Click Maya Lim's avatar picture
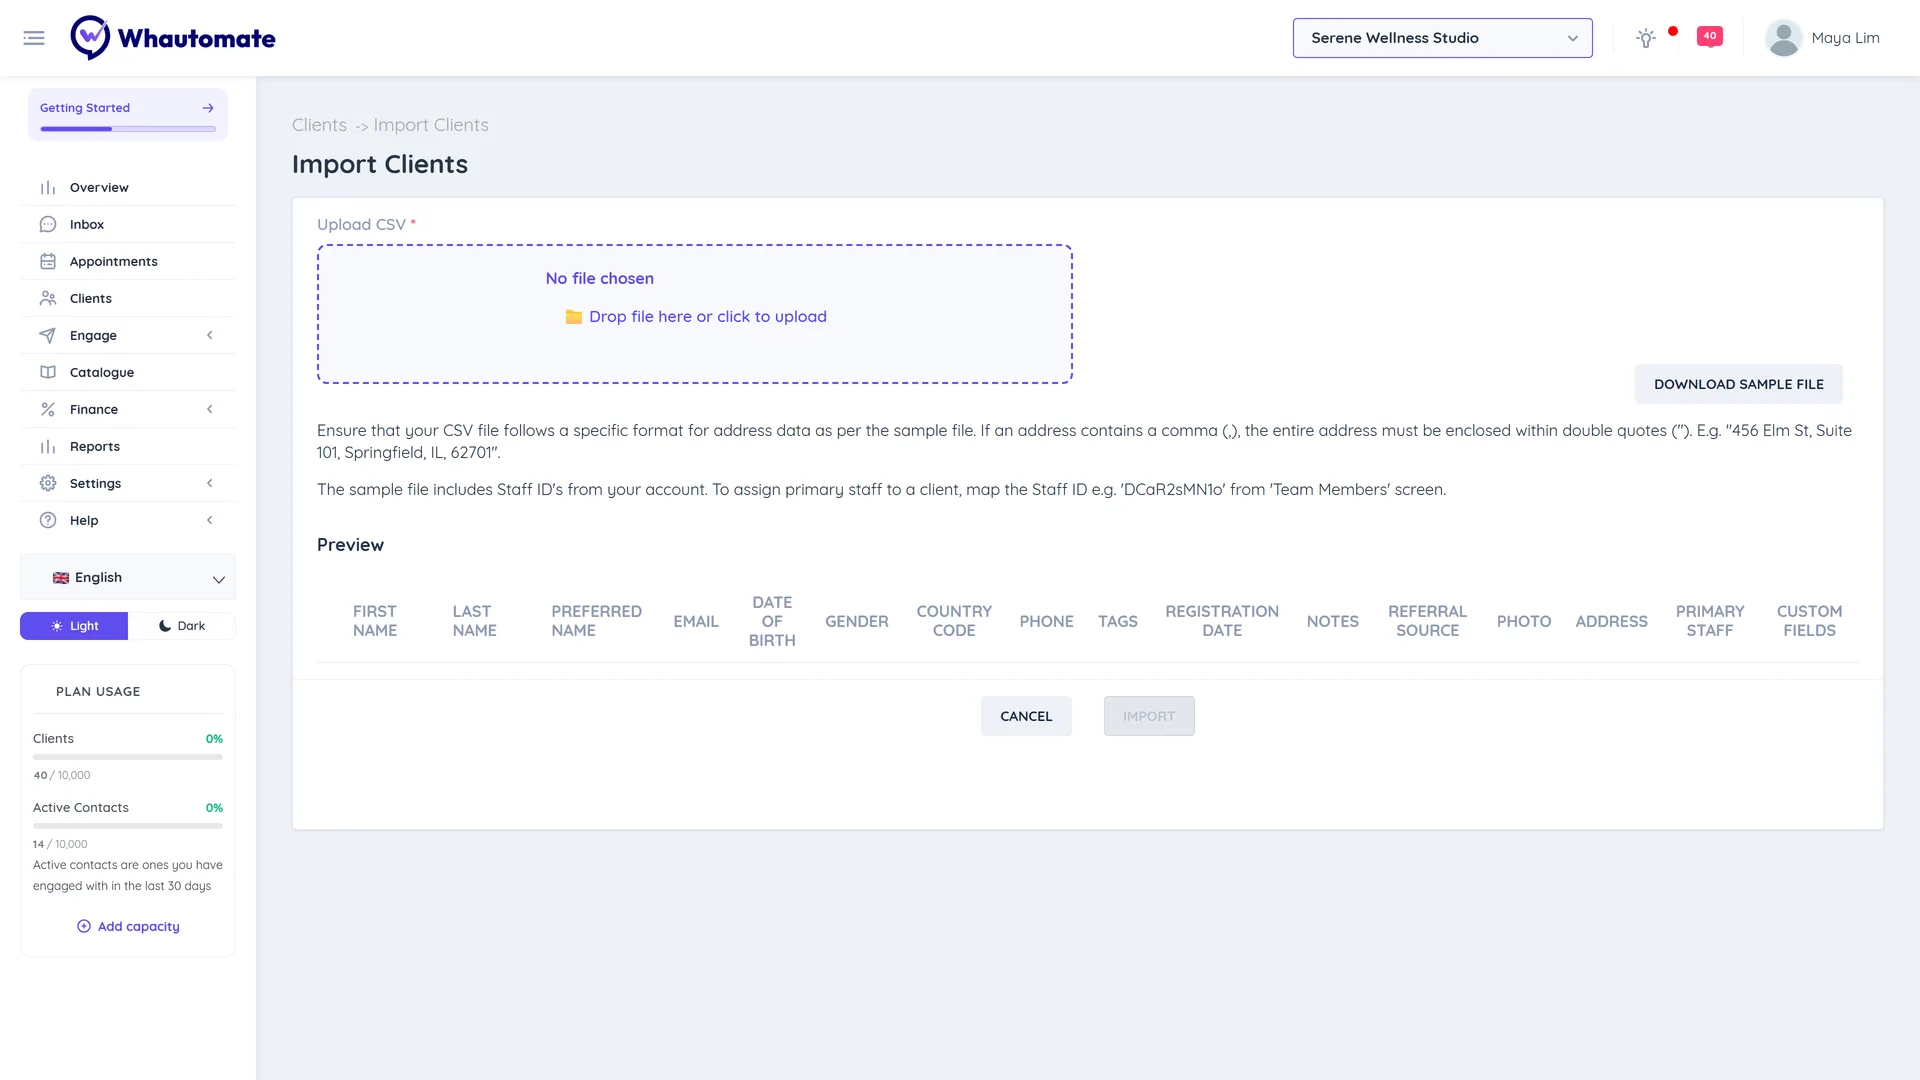This screenshot has width=1920, height=1080. [1783, 38]
